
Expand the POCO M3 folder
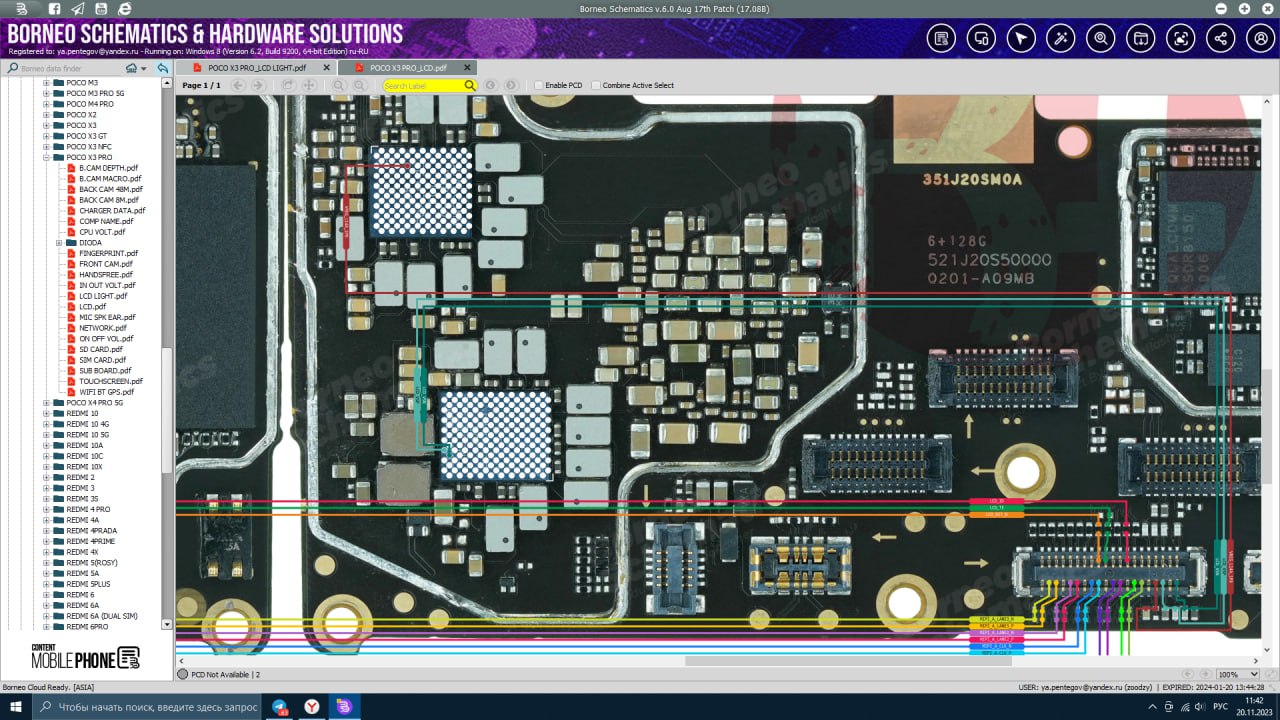click(x=46, y=82)
